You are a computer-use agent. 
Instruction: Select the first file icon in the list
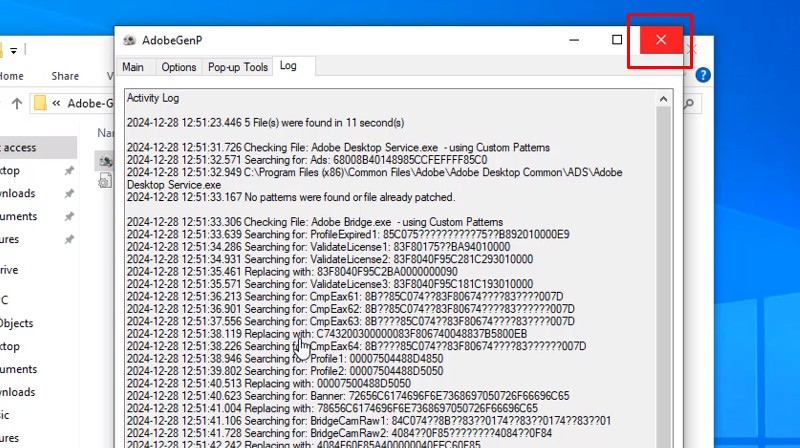coord(104,160)
